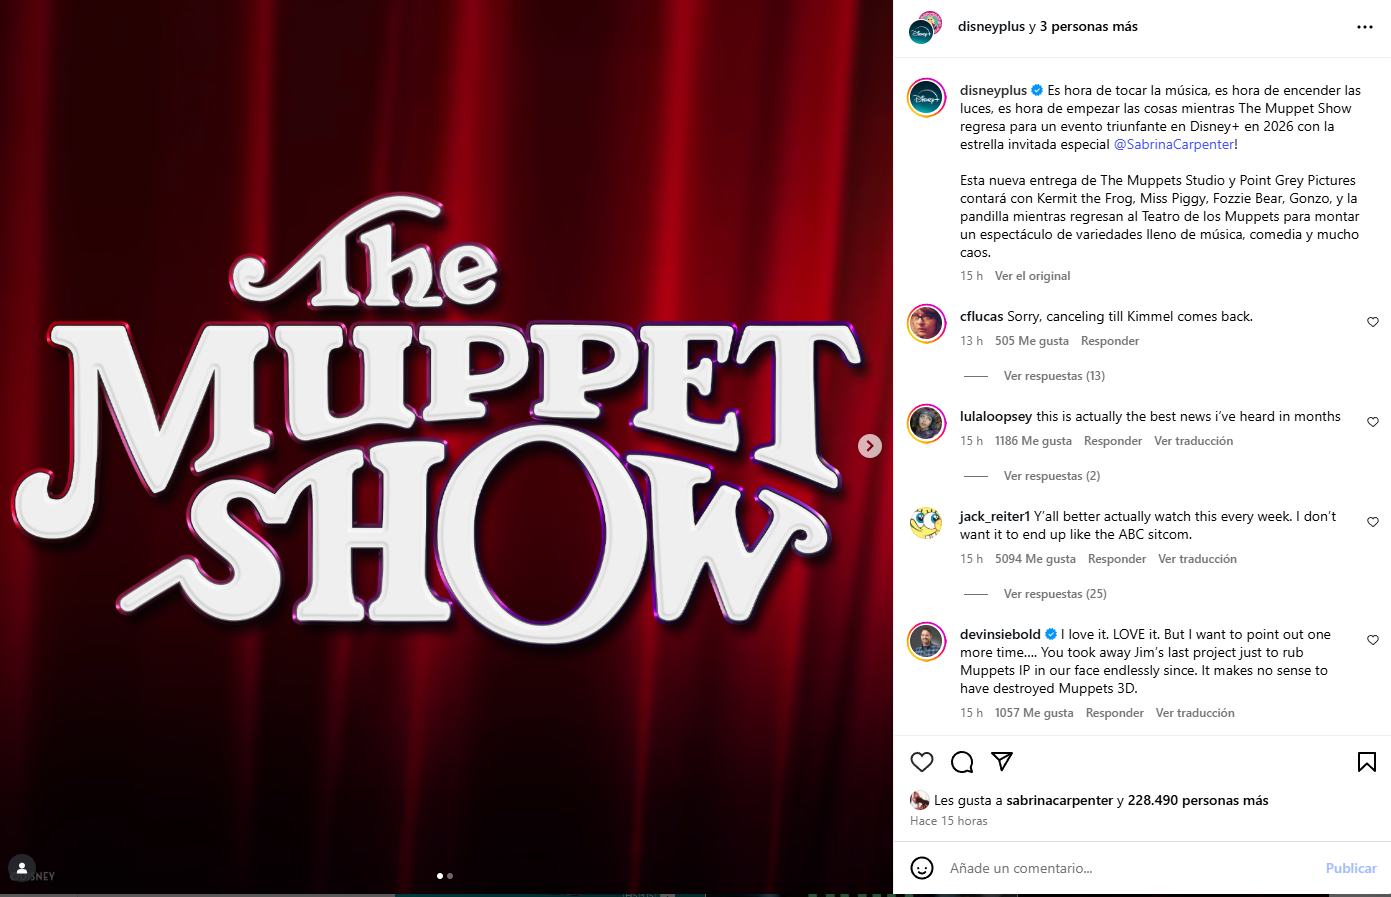Select the second carousel dot indicator
Image resolution: width=1391 pixels, height=897 pixels.
(450, 876)
